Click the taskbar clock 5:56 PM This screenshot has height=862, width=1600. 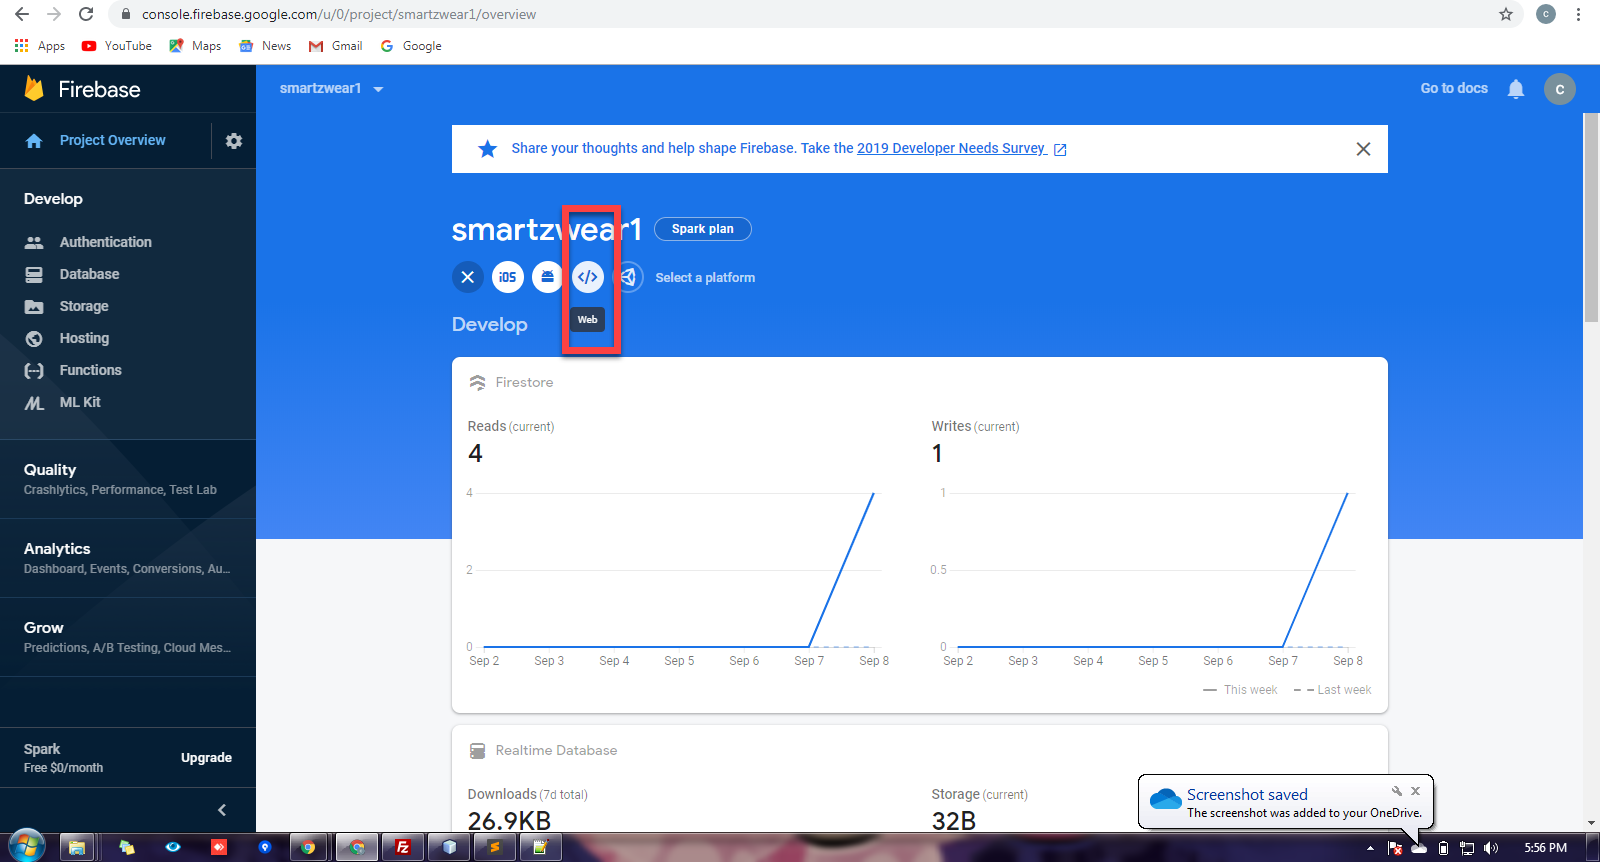(1545, 848)
